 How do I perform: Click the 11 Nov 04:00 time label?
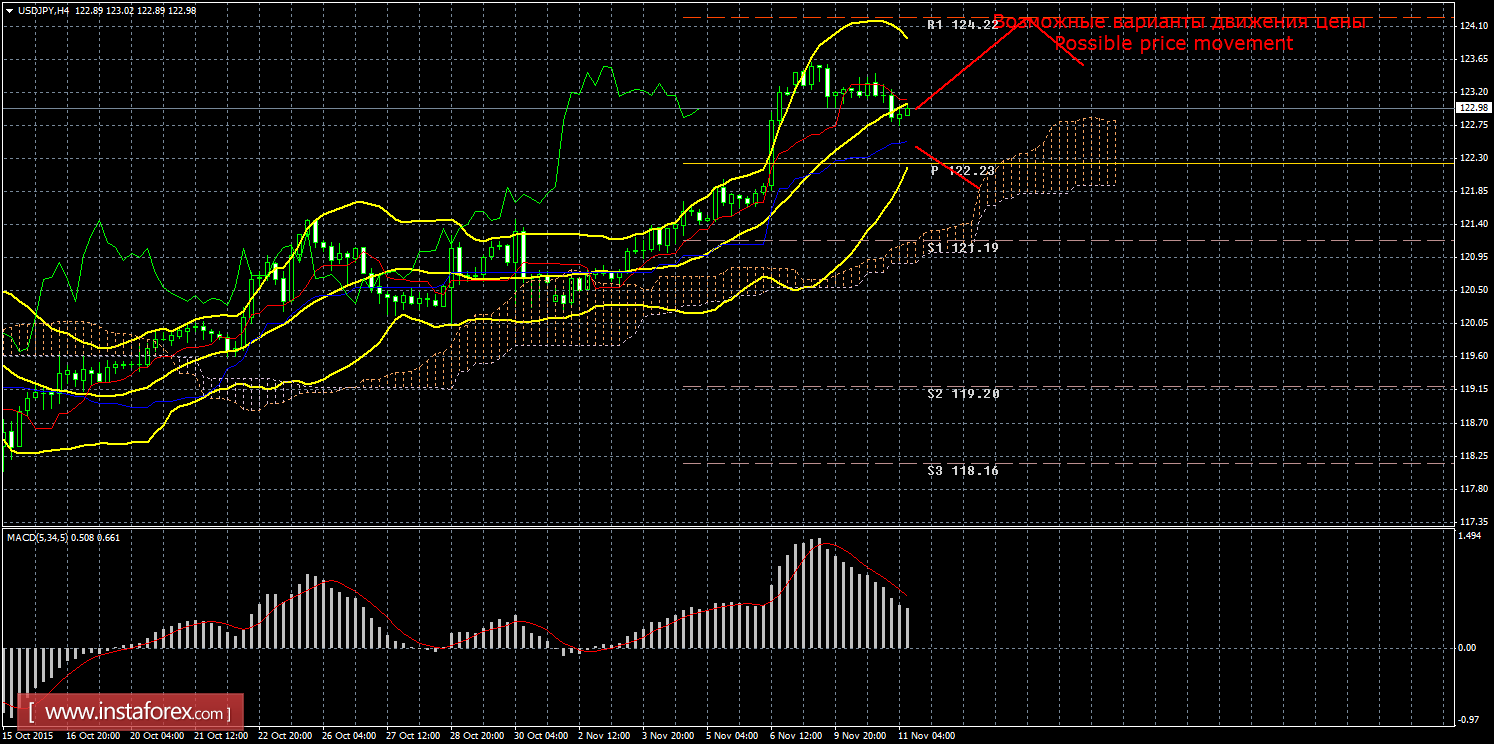(926, 735)
